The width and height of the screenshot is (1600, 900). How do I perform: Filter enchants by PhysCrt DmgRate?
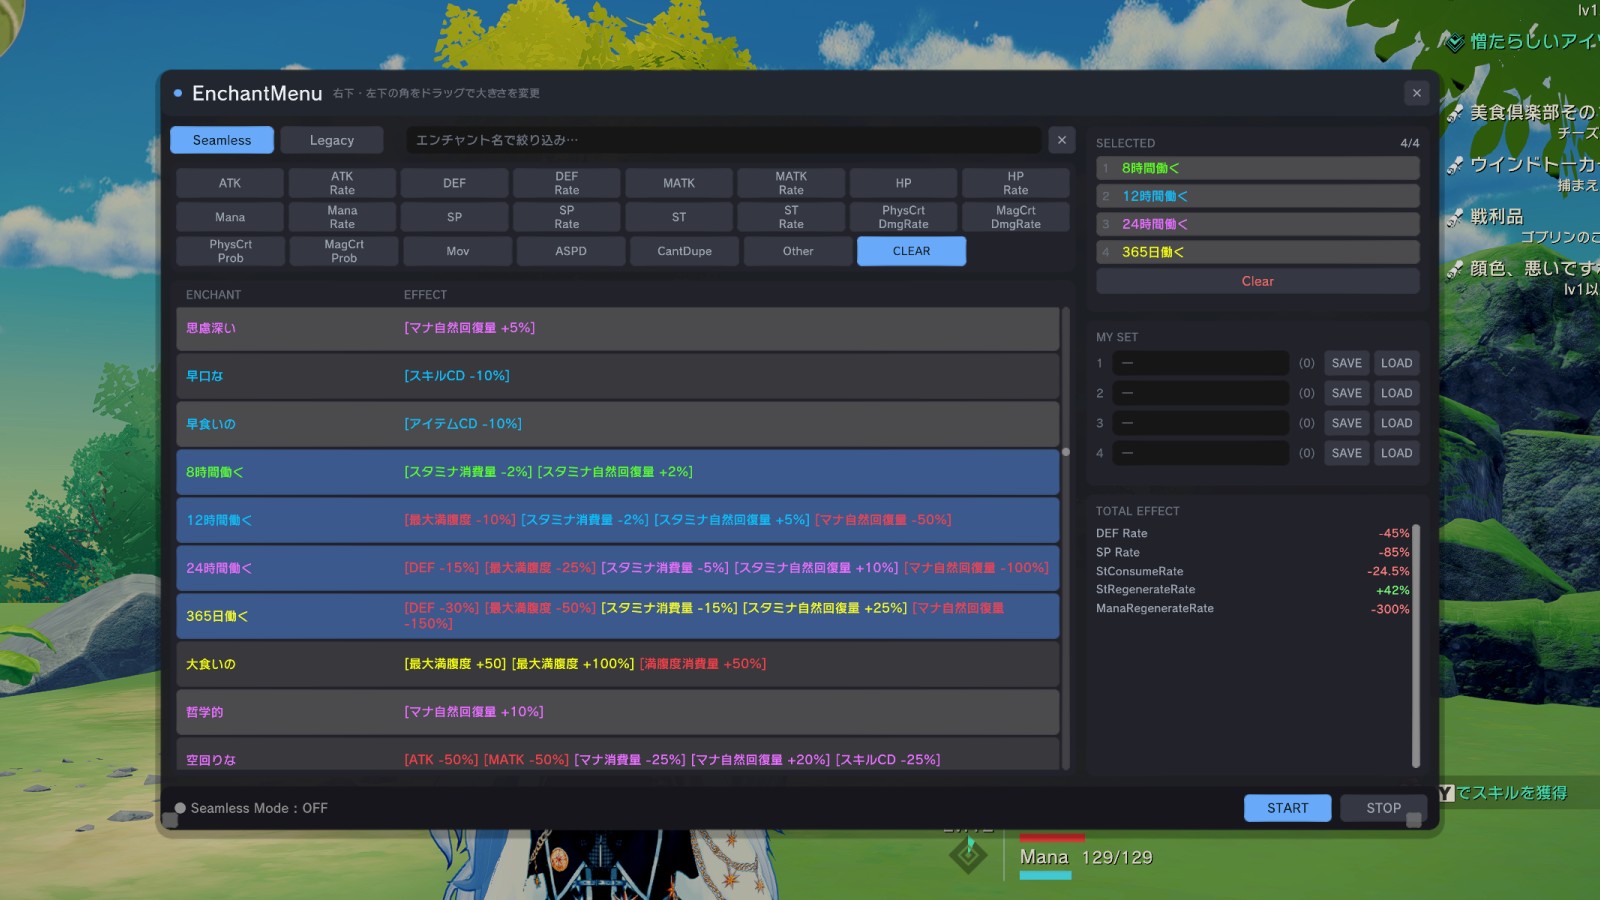tap(903, 217)
